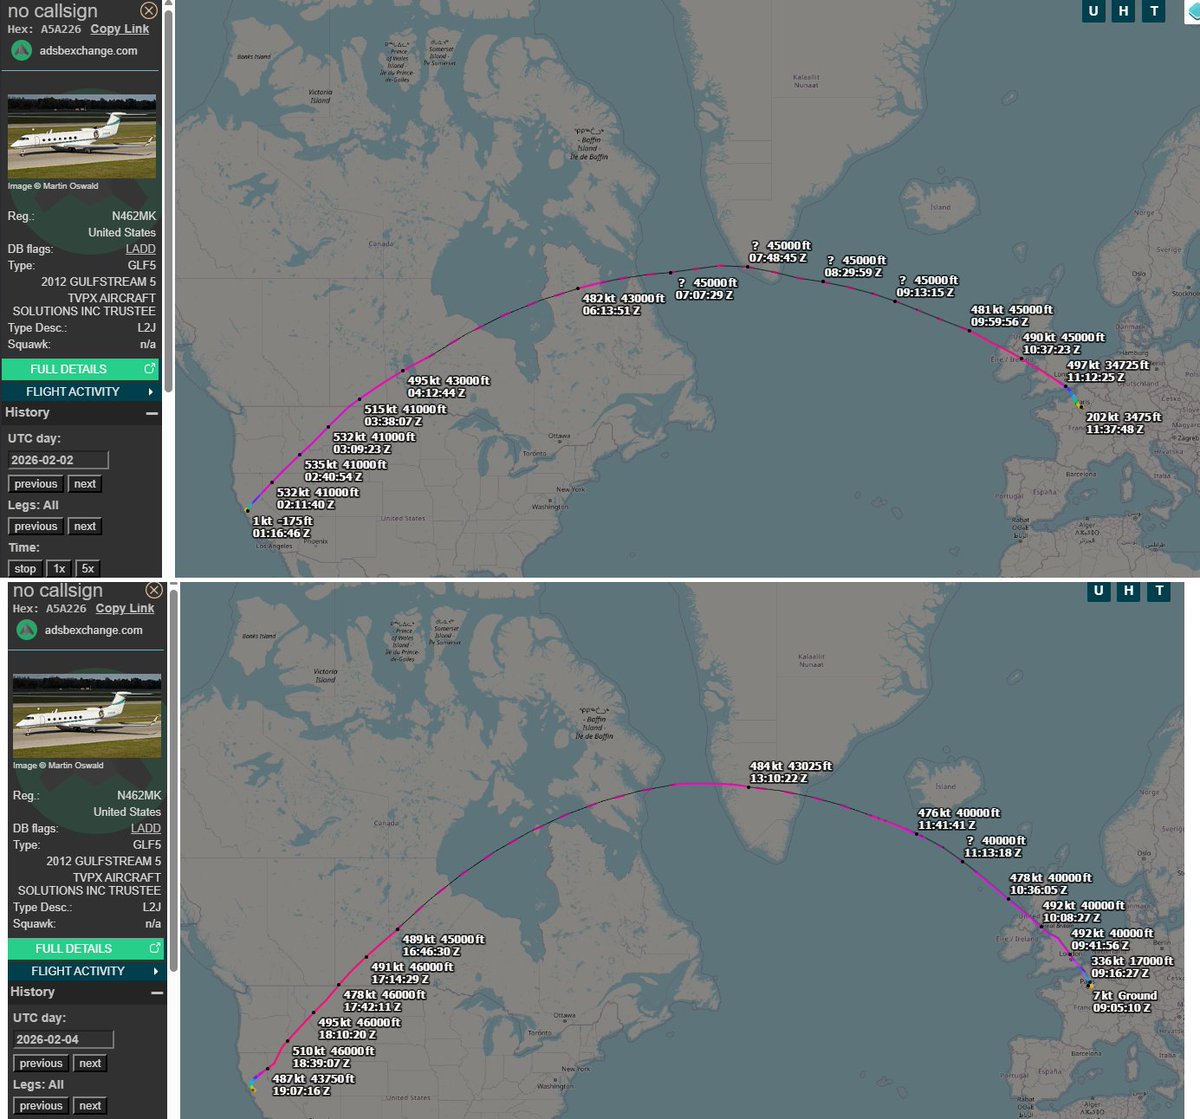The width and height of the screenshot is (1200, 1119).
Task: Click track label '336 kt 17000 ft 09:16:27 Z'
Action: pyautogui.click(x=1132, y=967)
